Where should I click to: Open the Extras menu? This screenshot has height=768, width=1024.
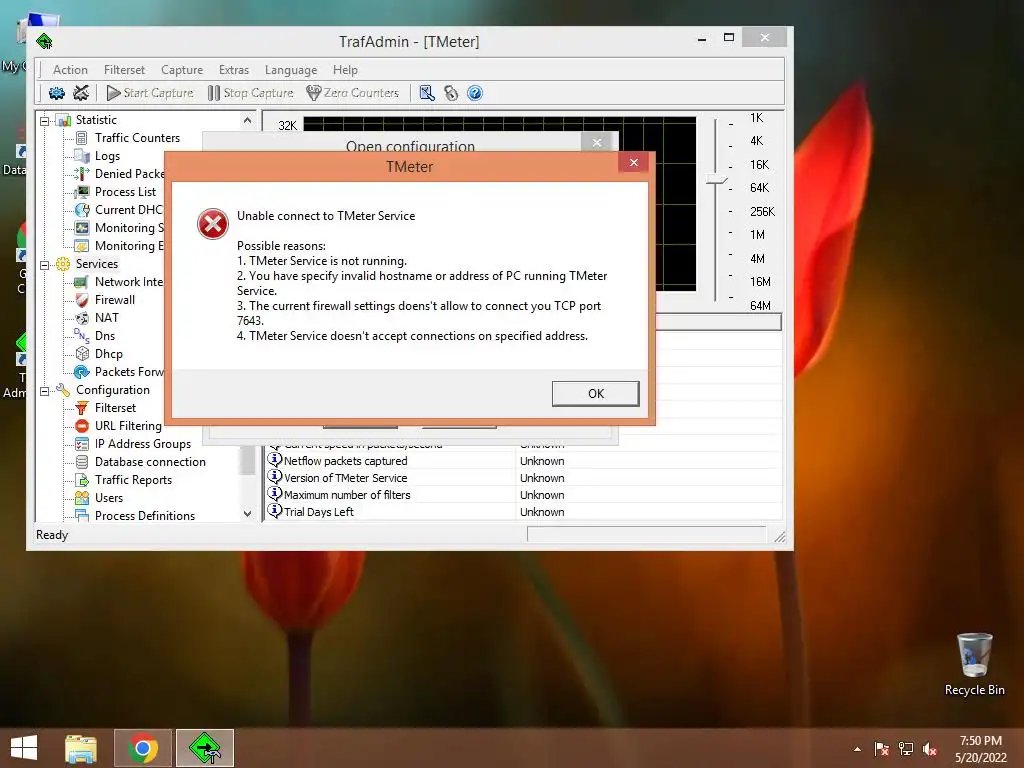pyautogui.click(x=234, y=70)
